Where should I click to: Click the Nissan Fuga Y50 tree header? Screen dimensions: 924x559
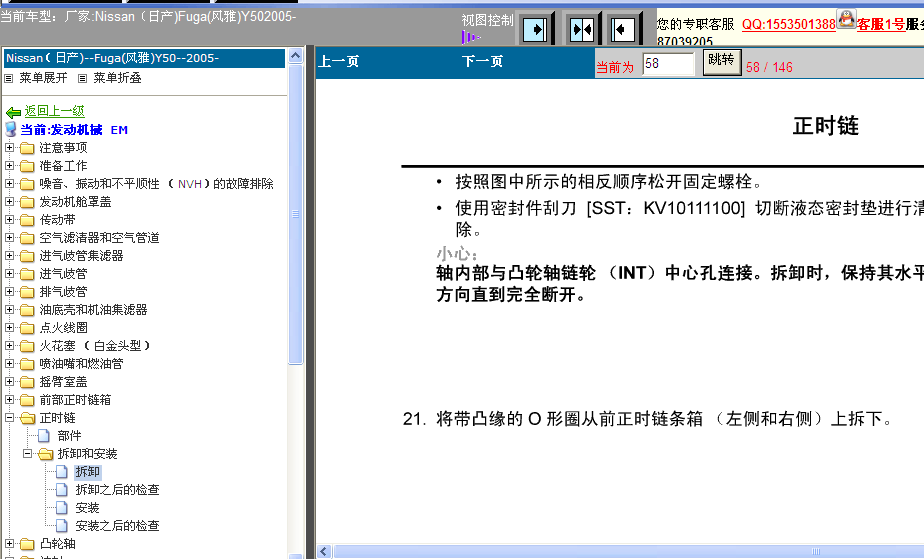coord(144,58)
